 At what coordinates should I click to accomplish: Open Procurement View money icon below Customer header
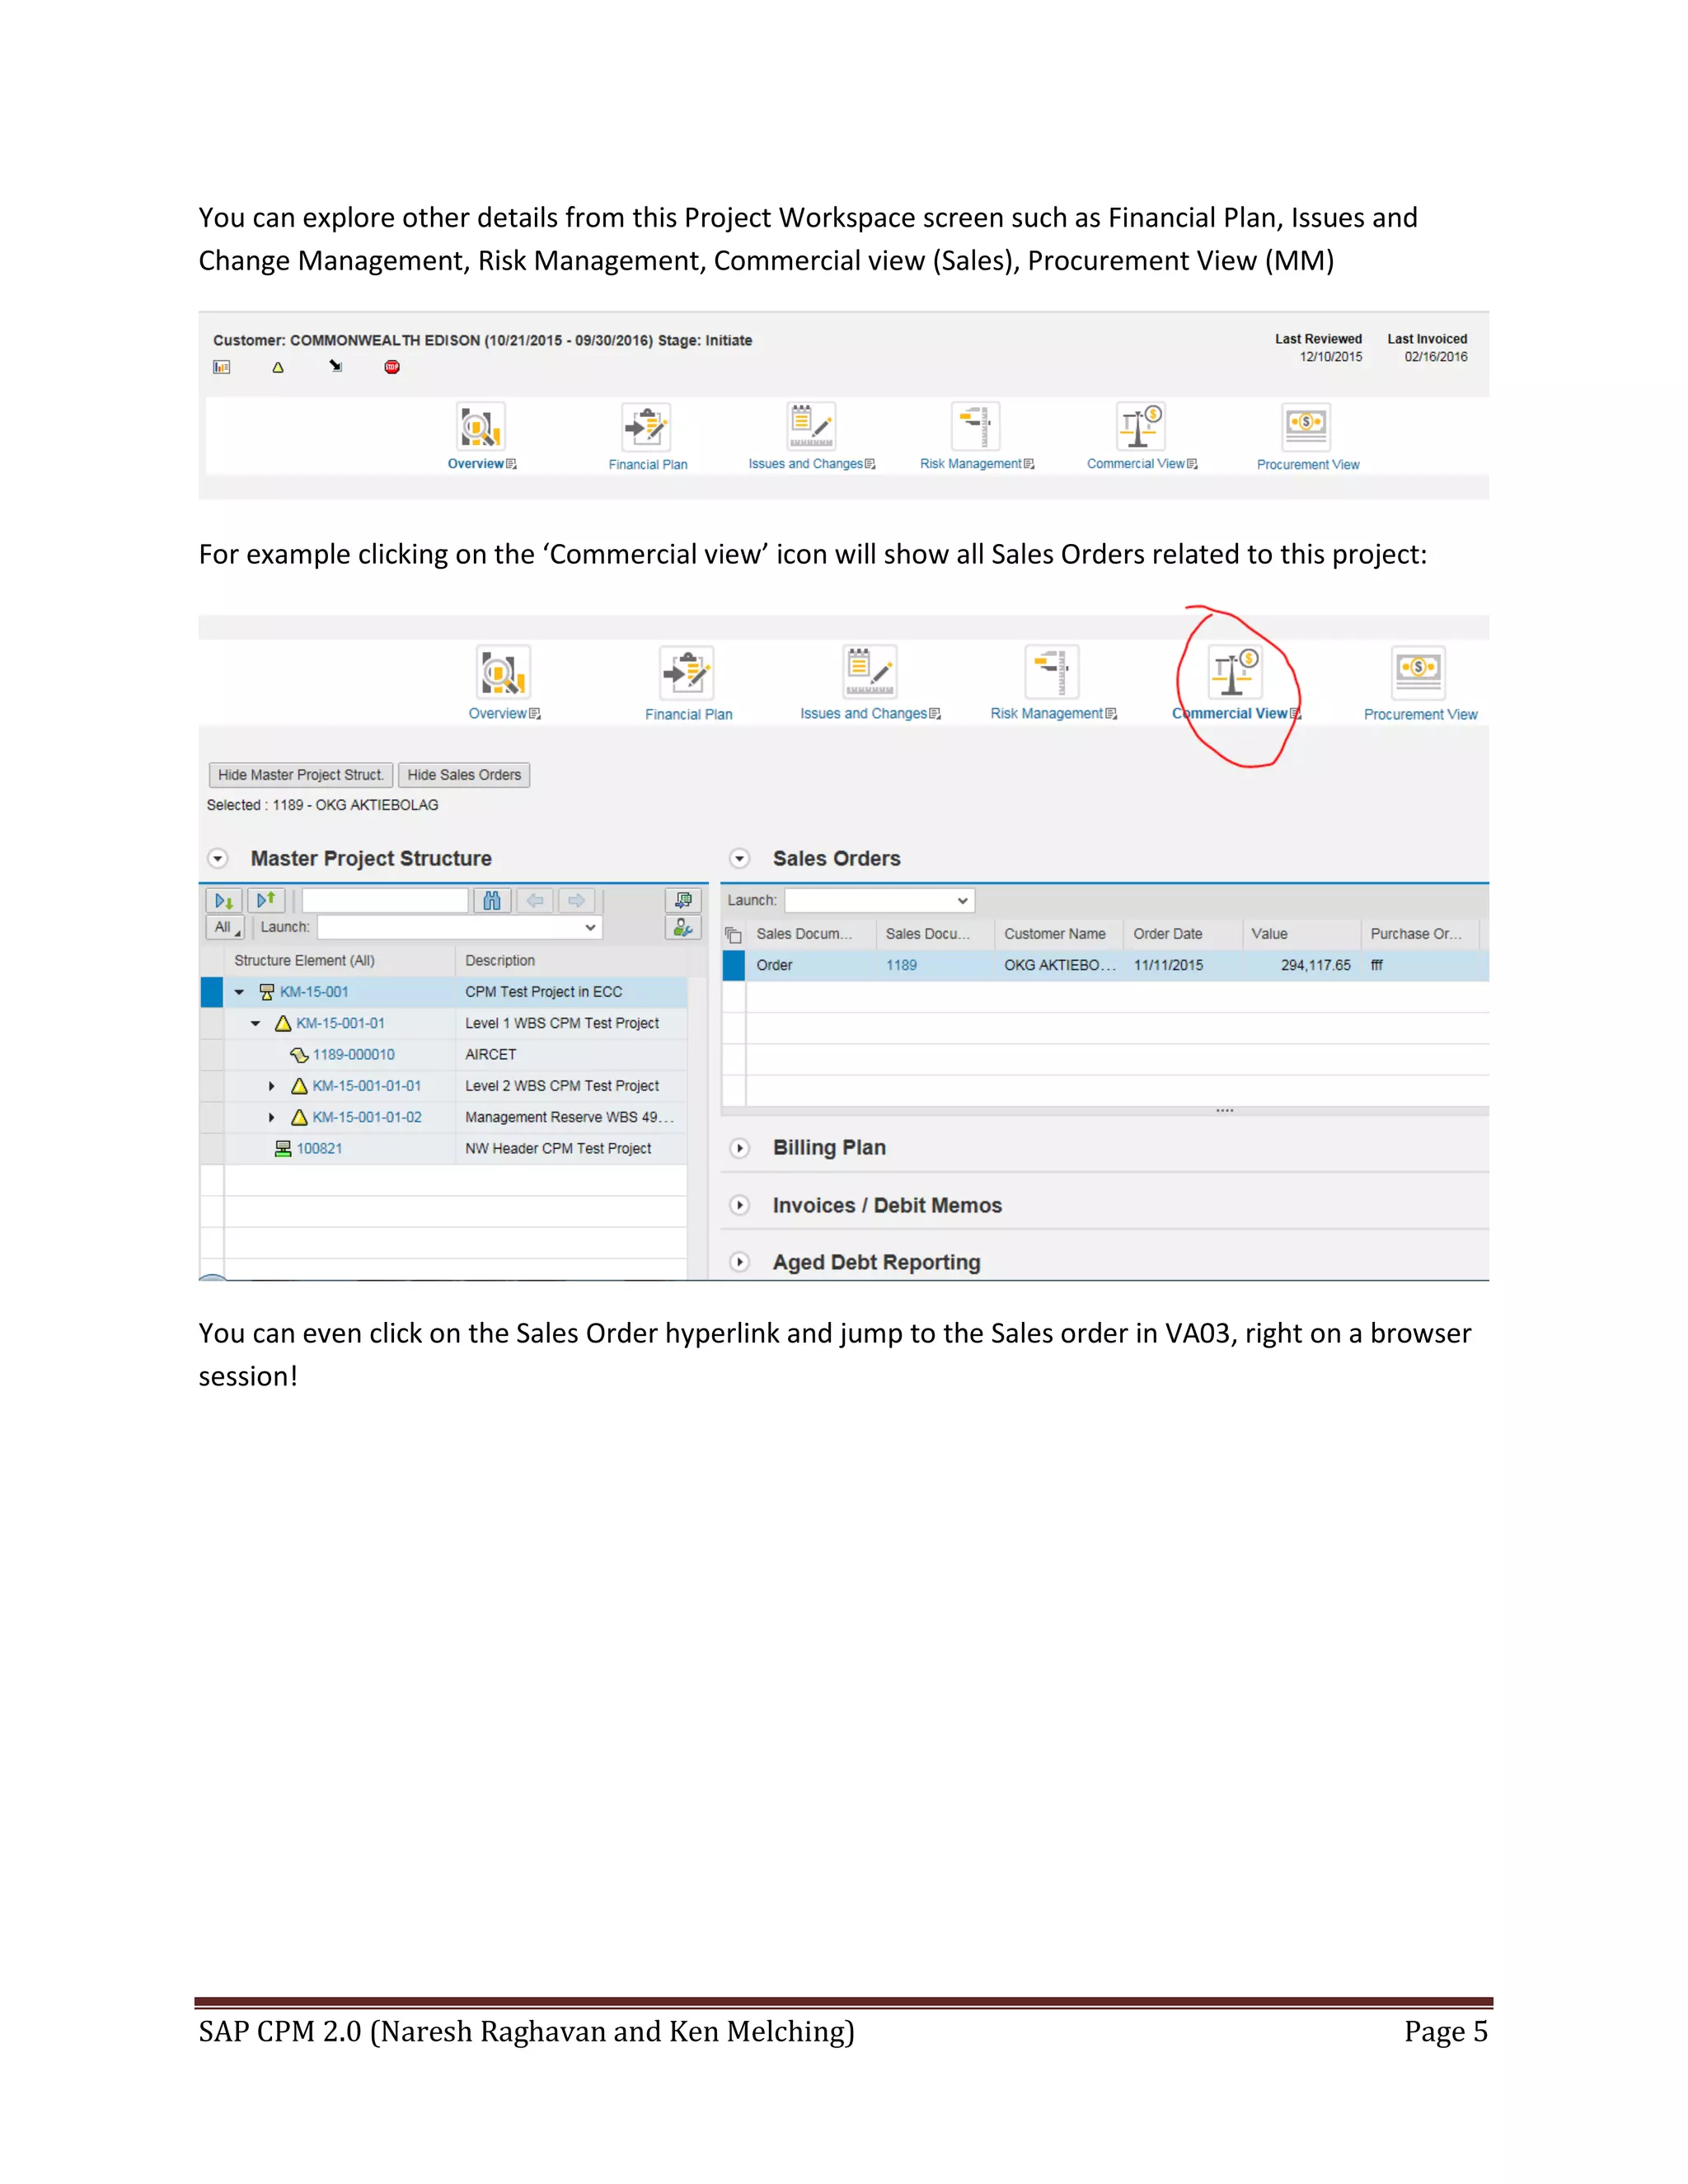pos(1306,427)
